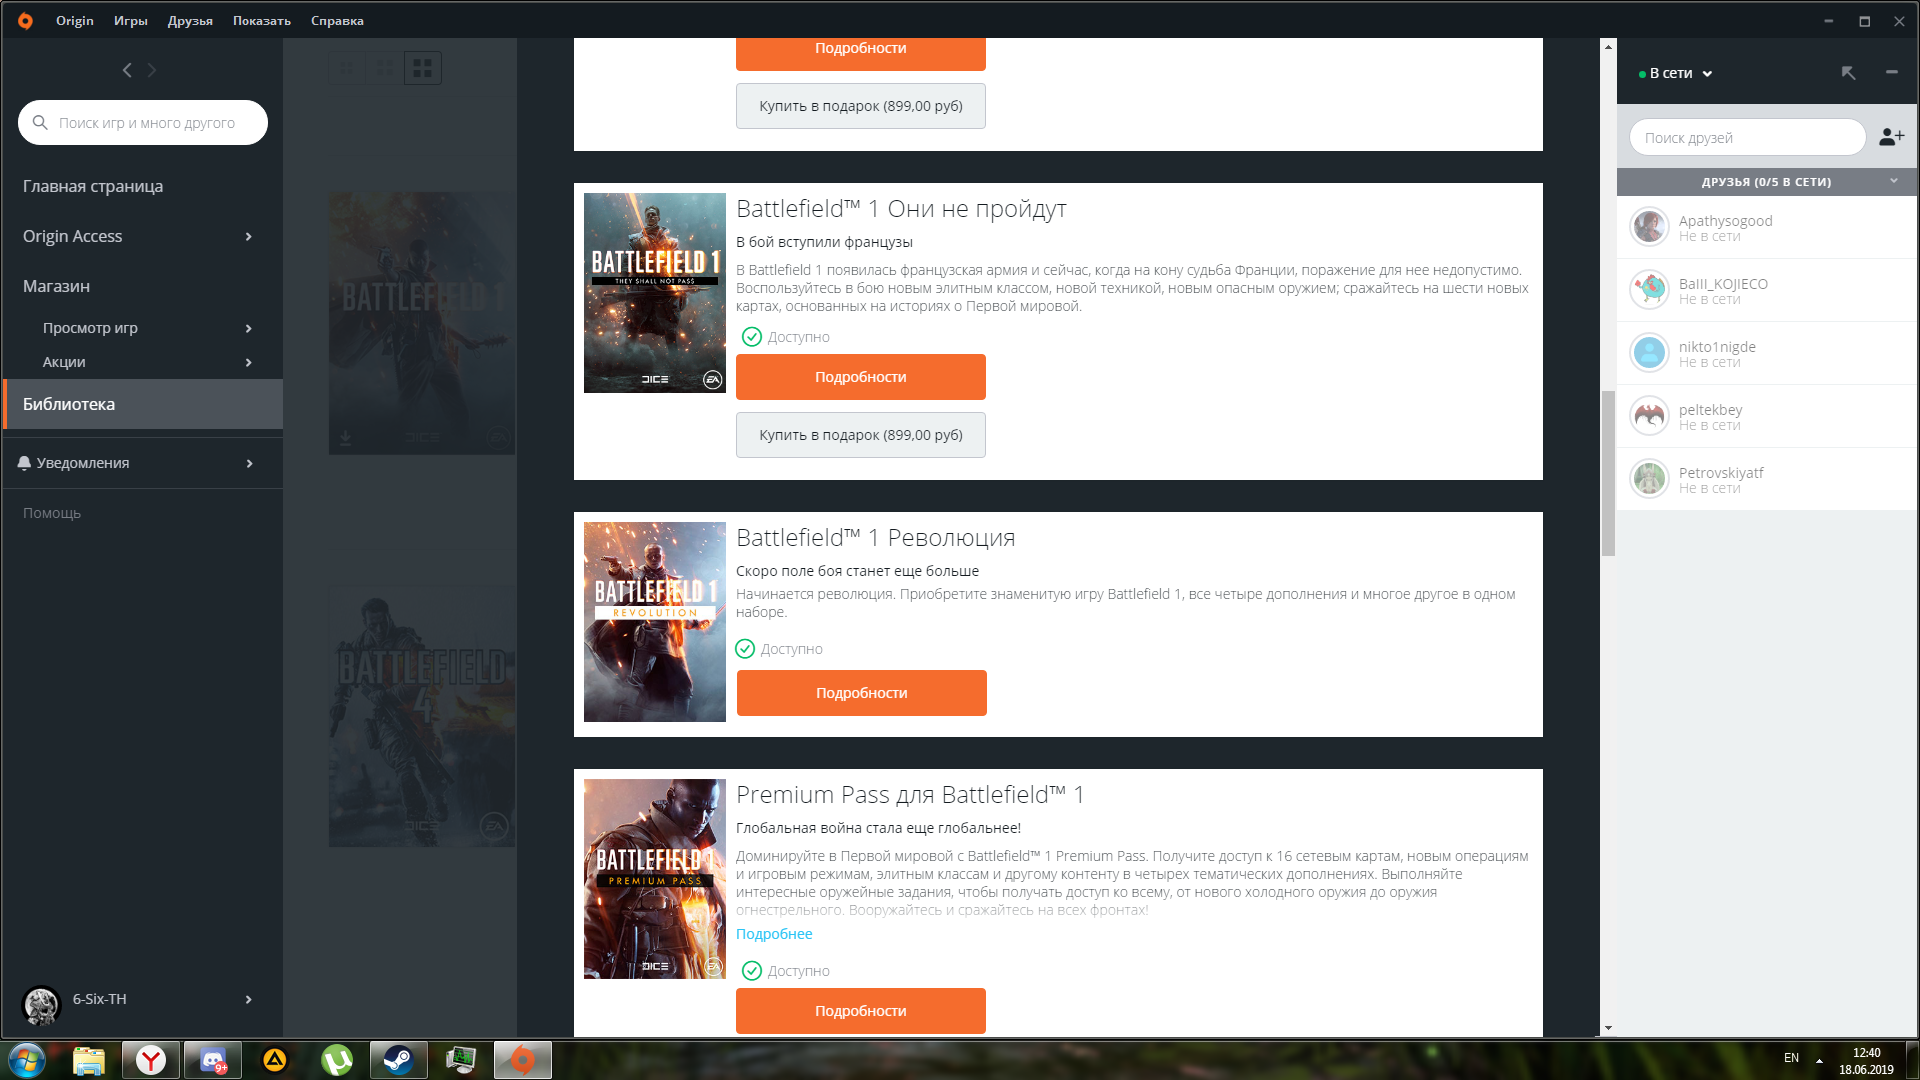Open nikto1nigde friend avatar

tap(1649, 353)
